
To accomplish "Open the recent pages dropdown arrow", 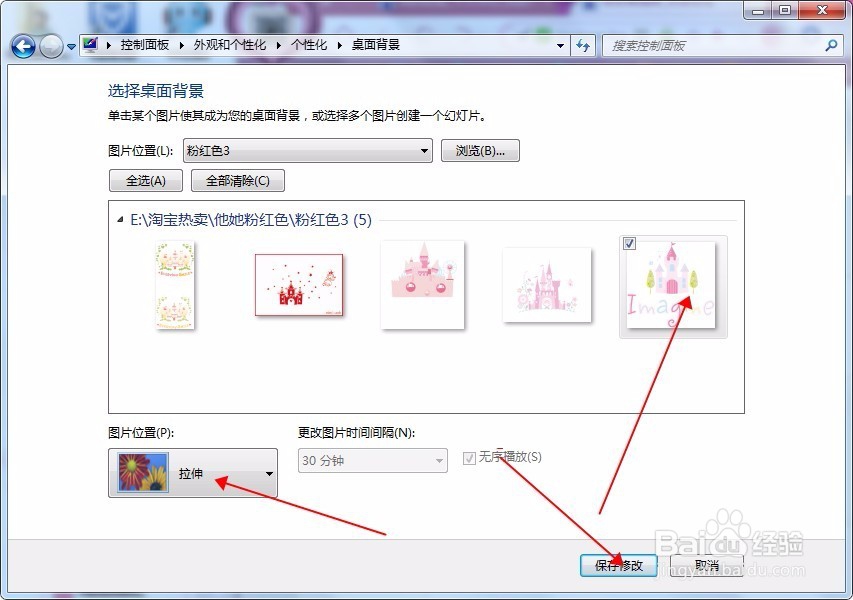I will pyautogui.click(x=71, y=47).
